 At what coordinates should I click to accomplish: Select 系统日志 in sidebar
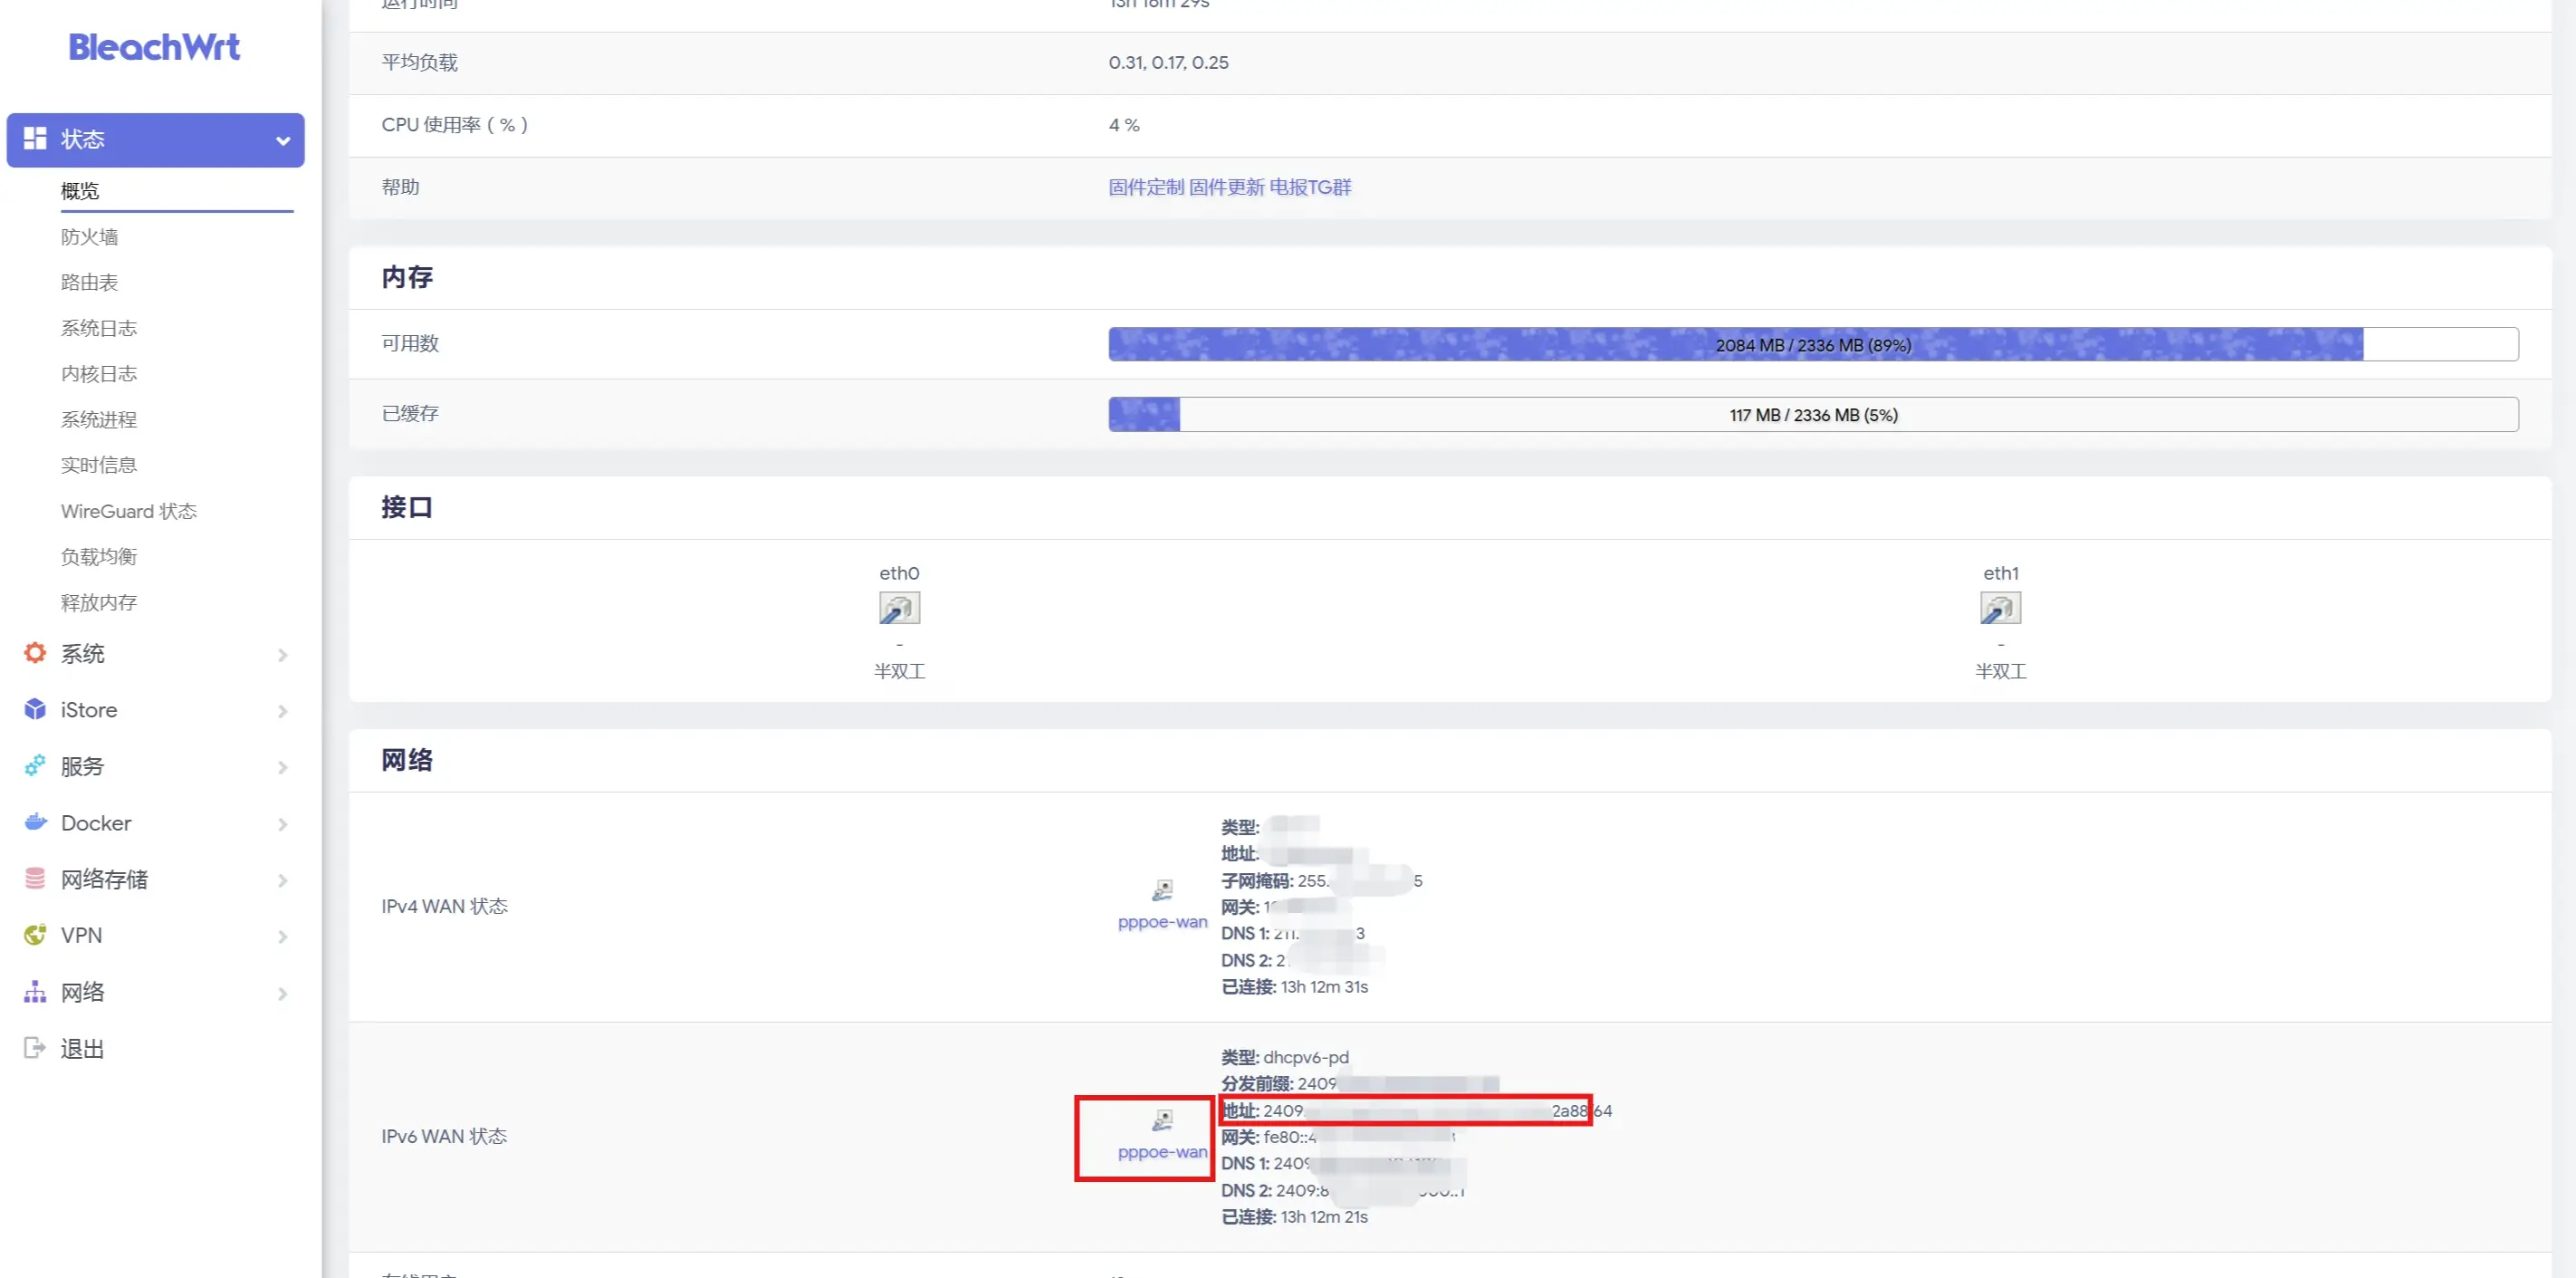[98, 328]
